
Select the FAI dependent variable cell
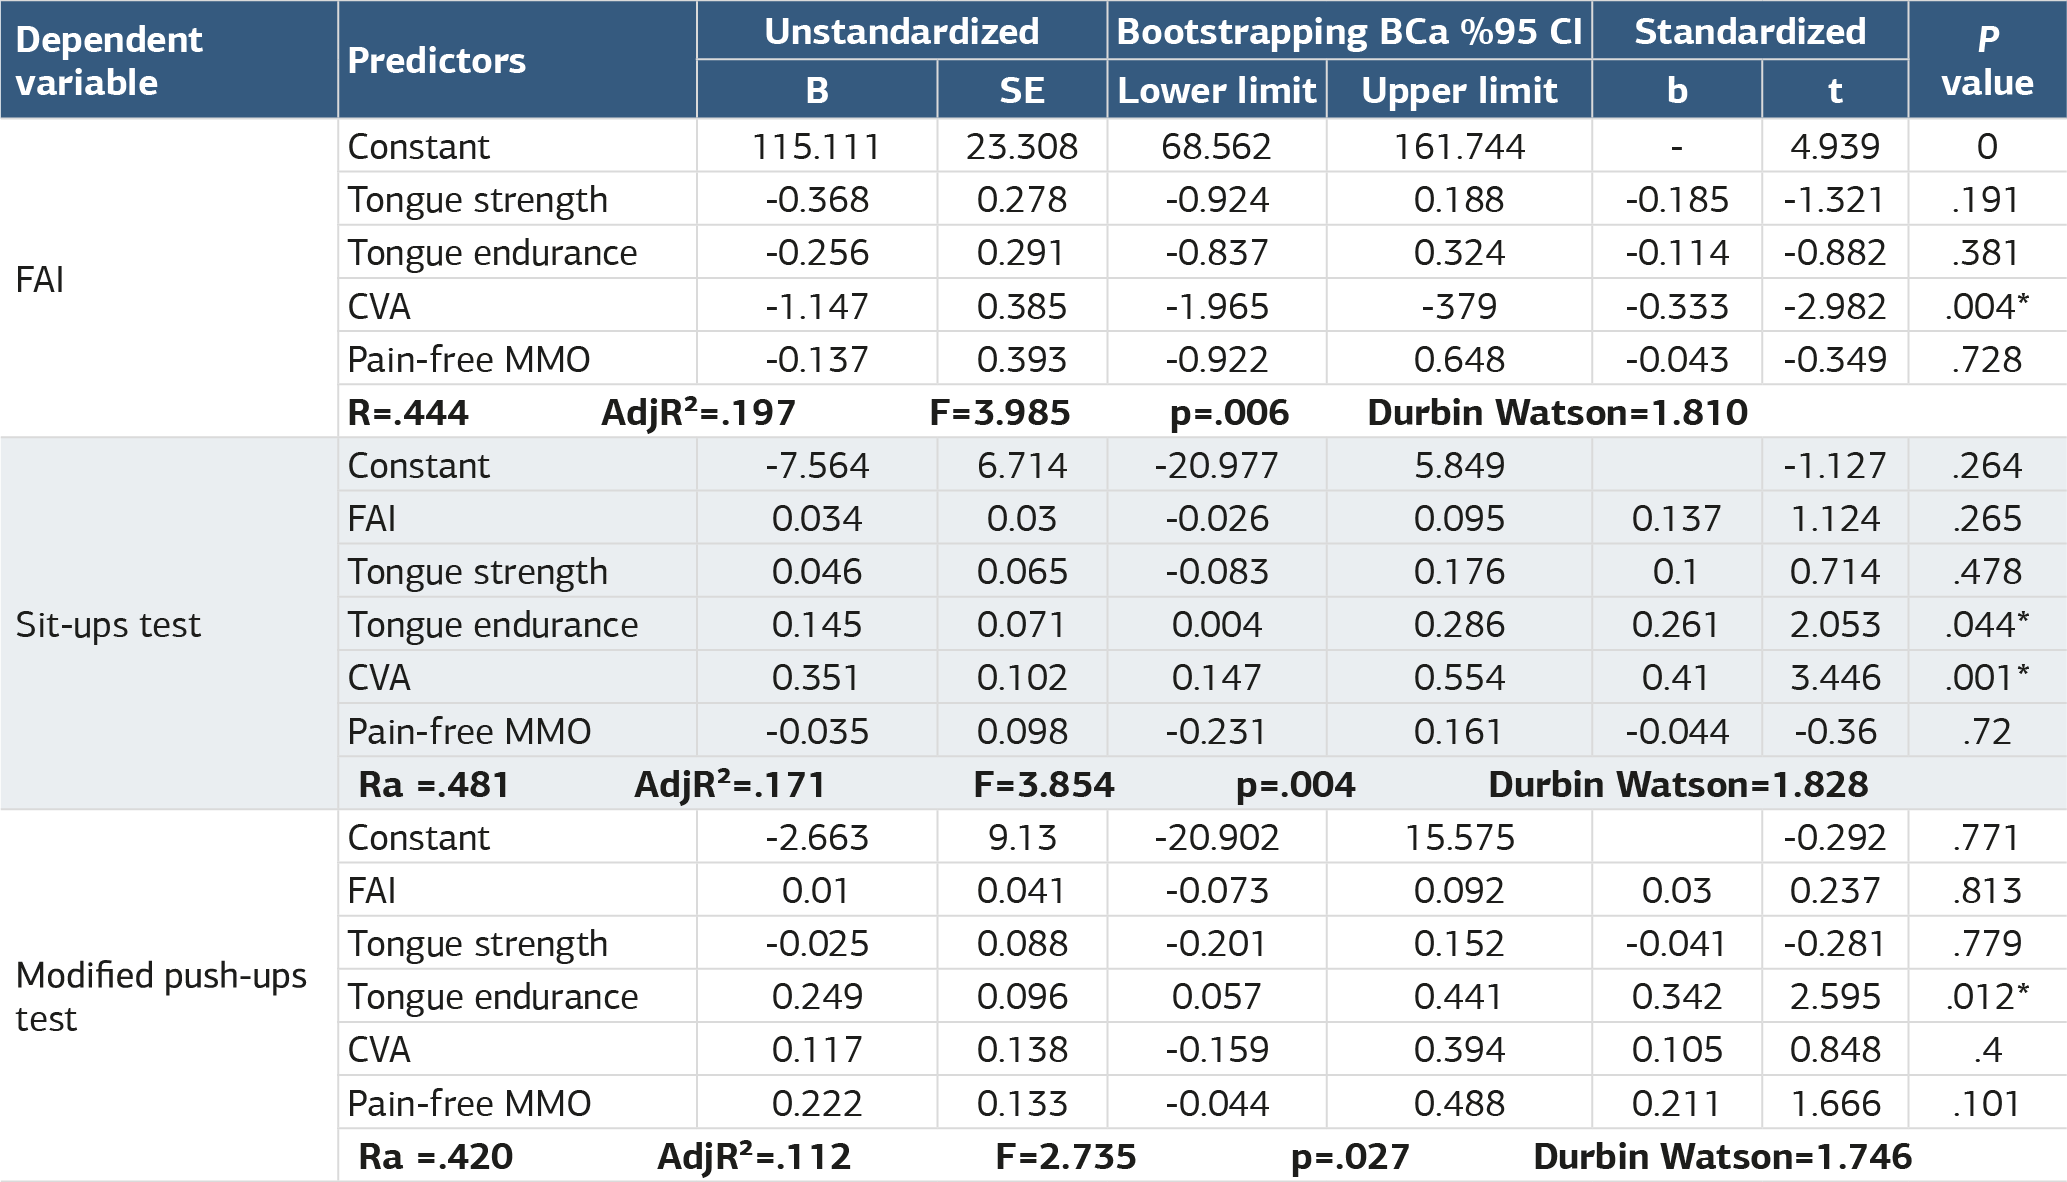click(40, 279)
